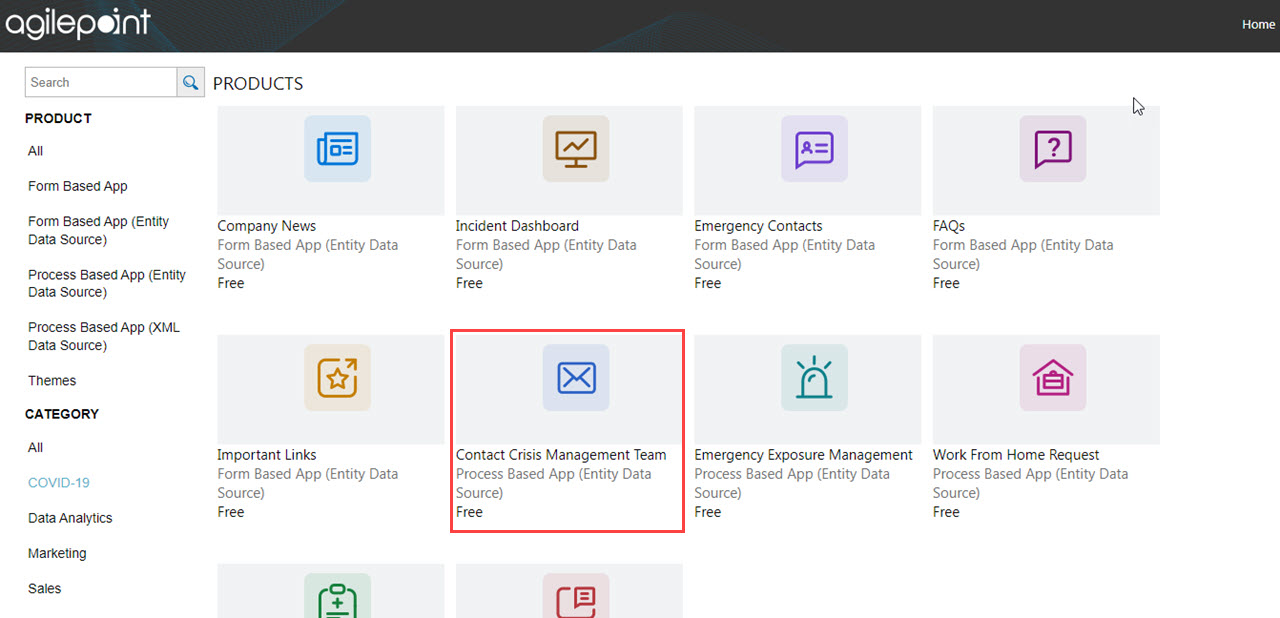1280x618 pixels.
Task: Focus the Search text field
Action: pos(101,82)
